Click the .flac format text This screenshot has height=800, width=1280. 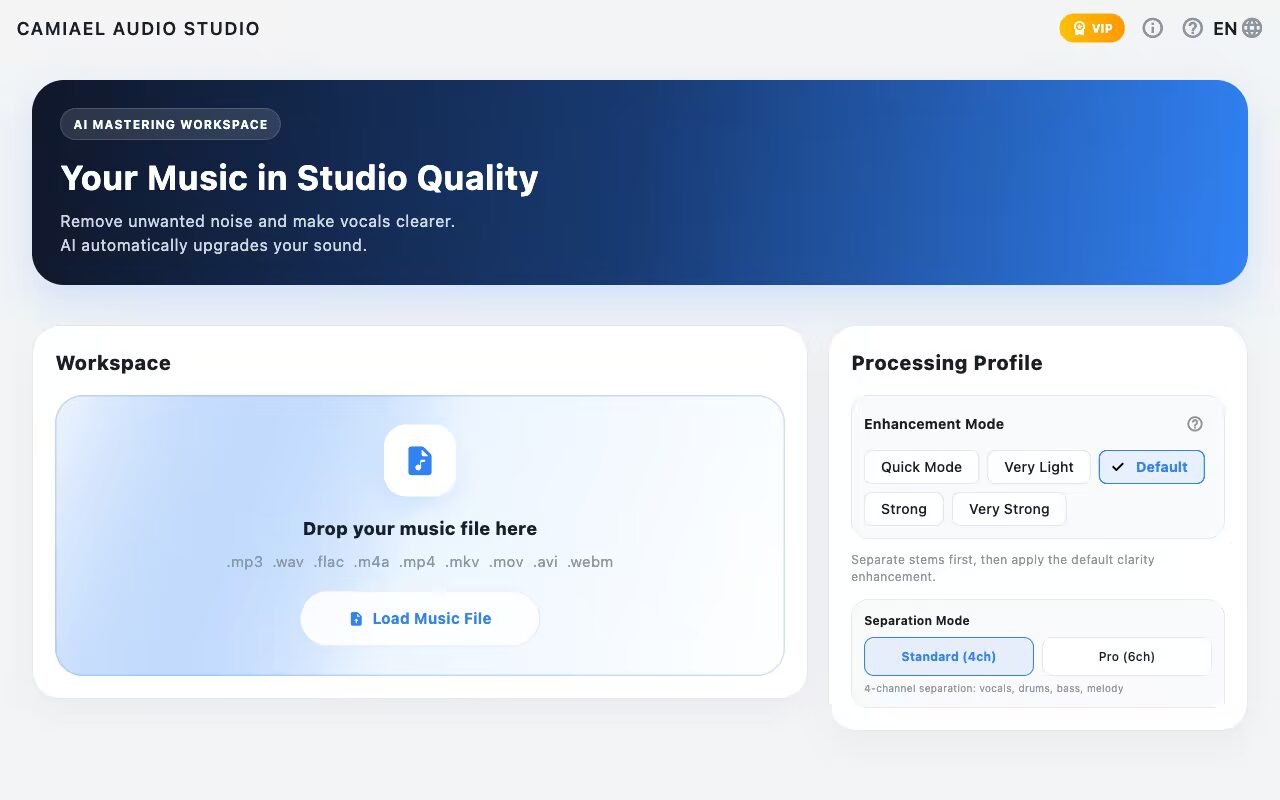pyautogui.click(x=329, y=562)
